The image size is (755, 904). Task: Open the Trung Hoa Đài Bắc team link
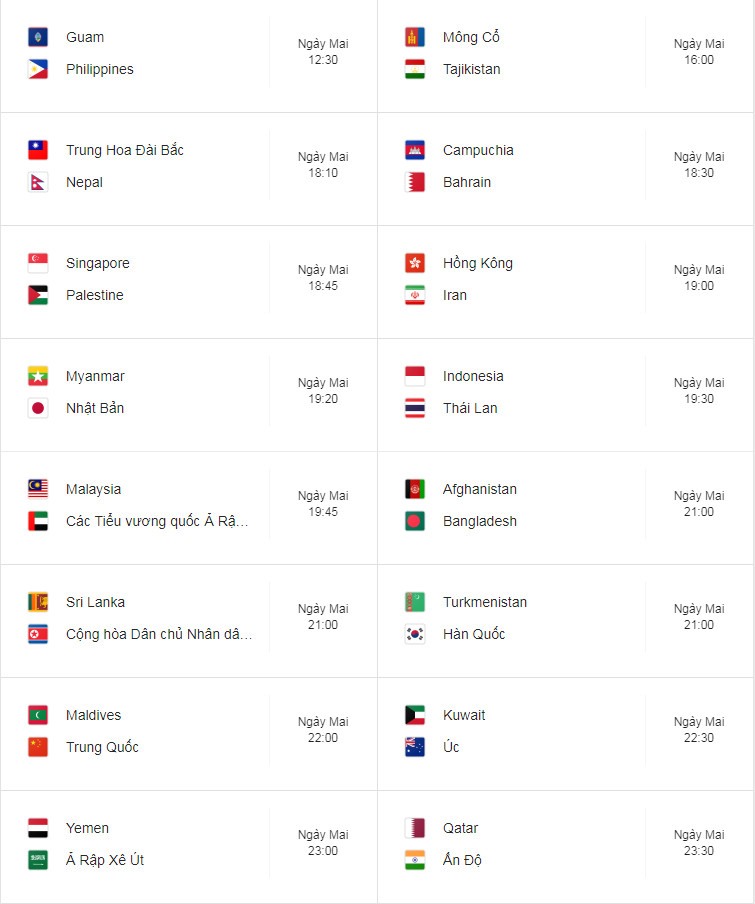pyautogui.click(x=124, y=150)
